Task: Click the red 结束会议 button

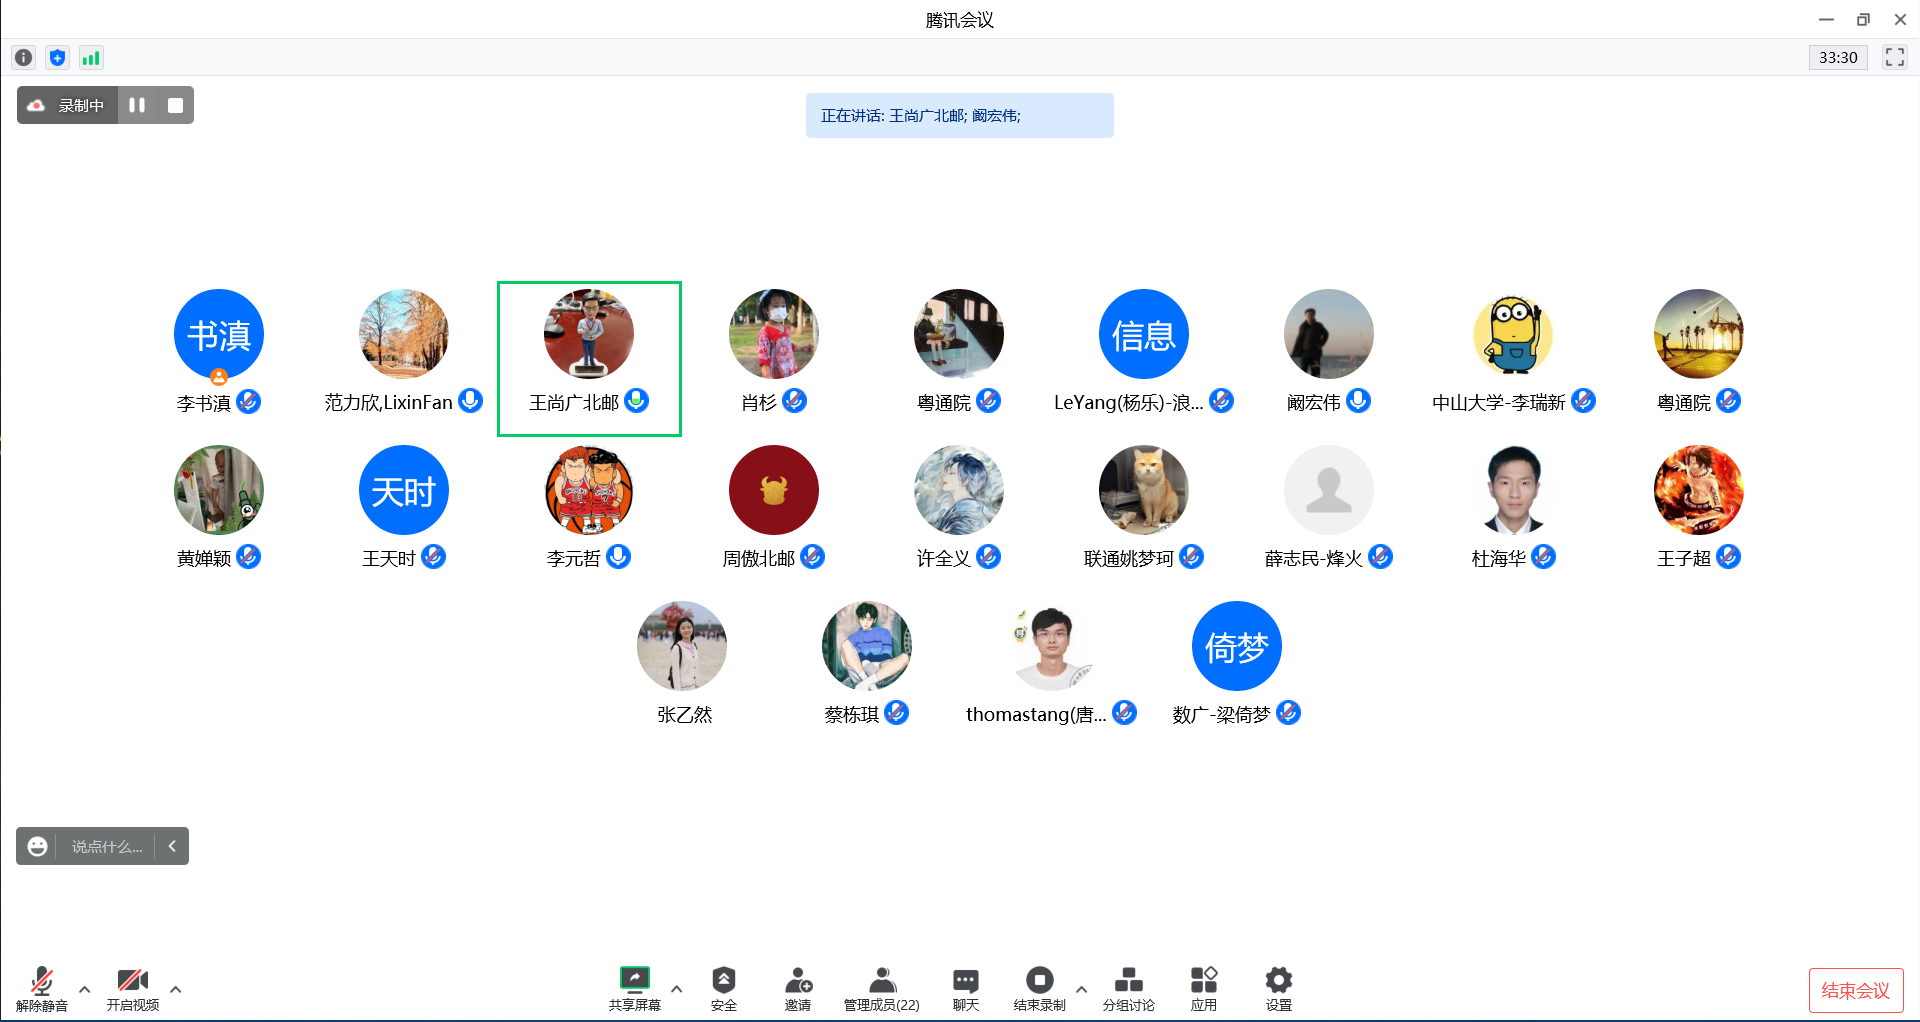Action: (1856, 990)
